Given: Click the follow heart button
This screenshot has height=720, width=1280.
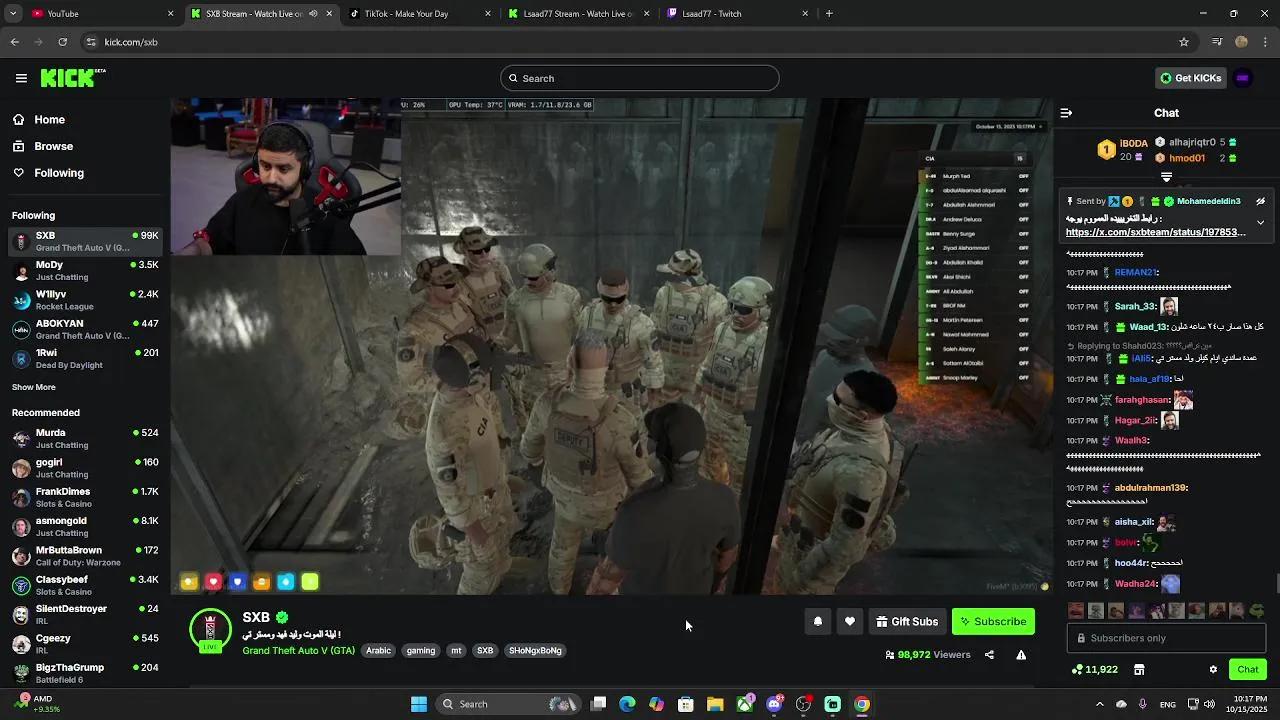Looking at the screenshot, I should tap(850, 622).
